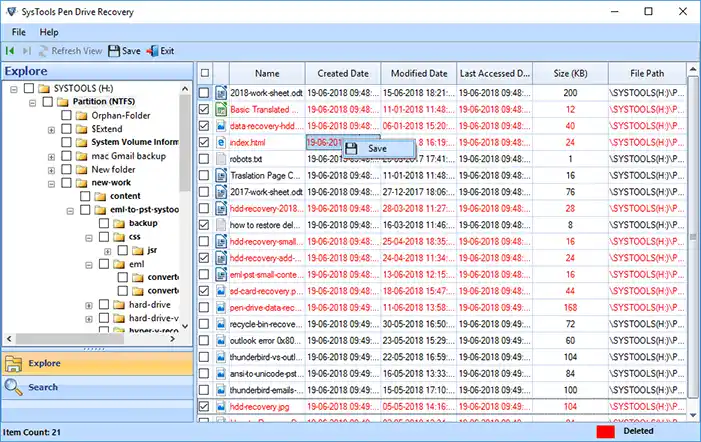701x442 pixels.
Task: Collapse the SYSTOOLS (H:) tree node
Action: click(x=14, y=89)
